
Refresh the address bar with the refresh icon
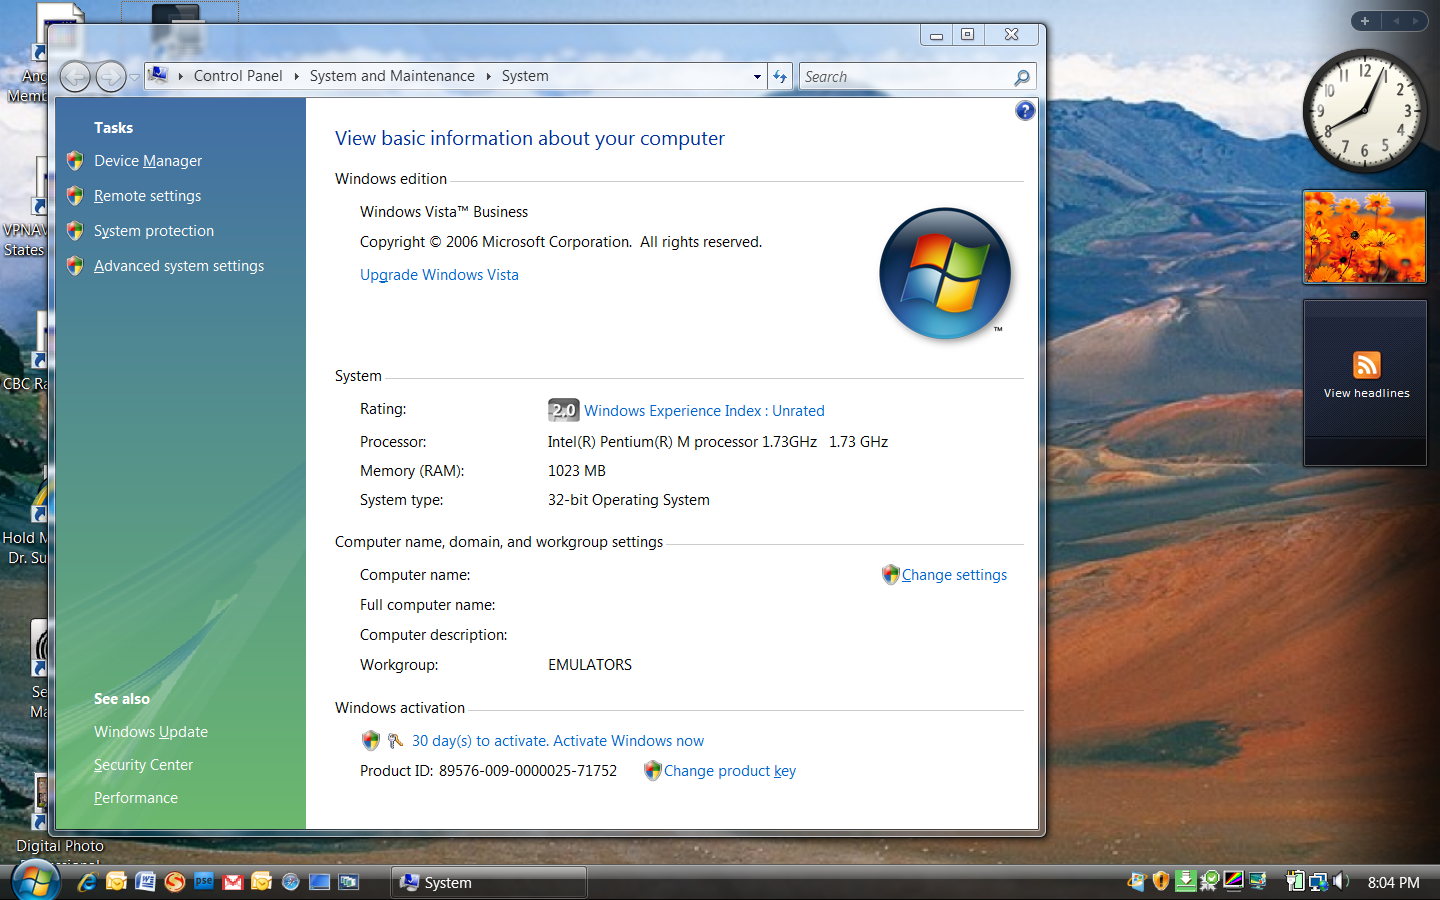coord(781,76)
